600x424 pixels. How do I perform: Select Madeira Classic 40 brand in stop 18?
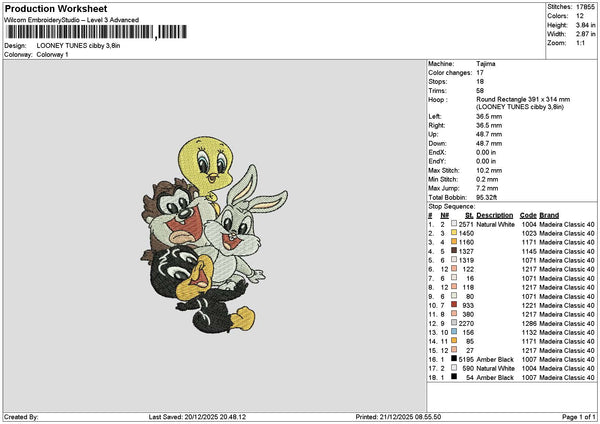point(567,377)
